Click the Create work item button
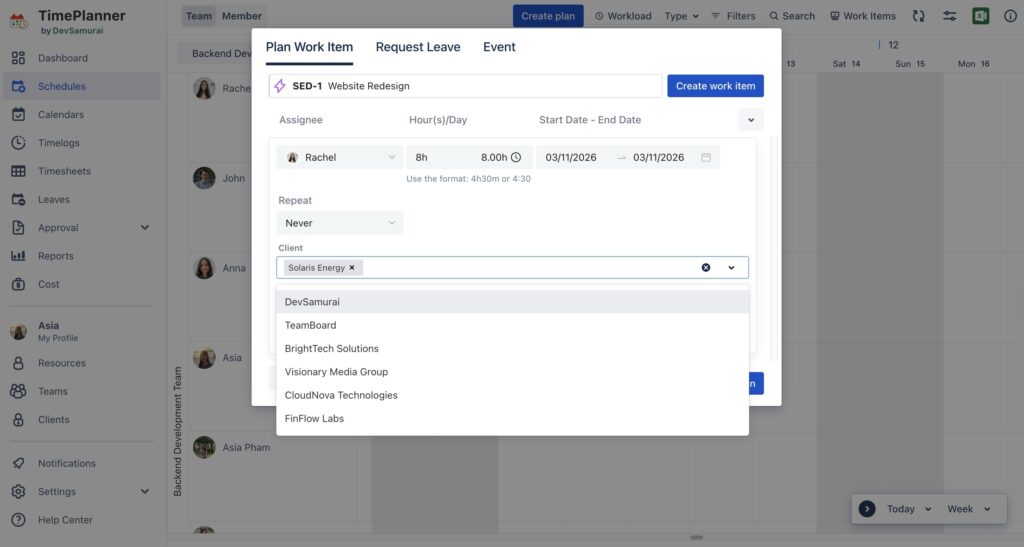This screenshot has width=1024, height=547. pyautogui.click(x=715, y=86)
